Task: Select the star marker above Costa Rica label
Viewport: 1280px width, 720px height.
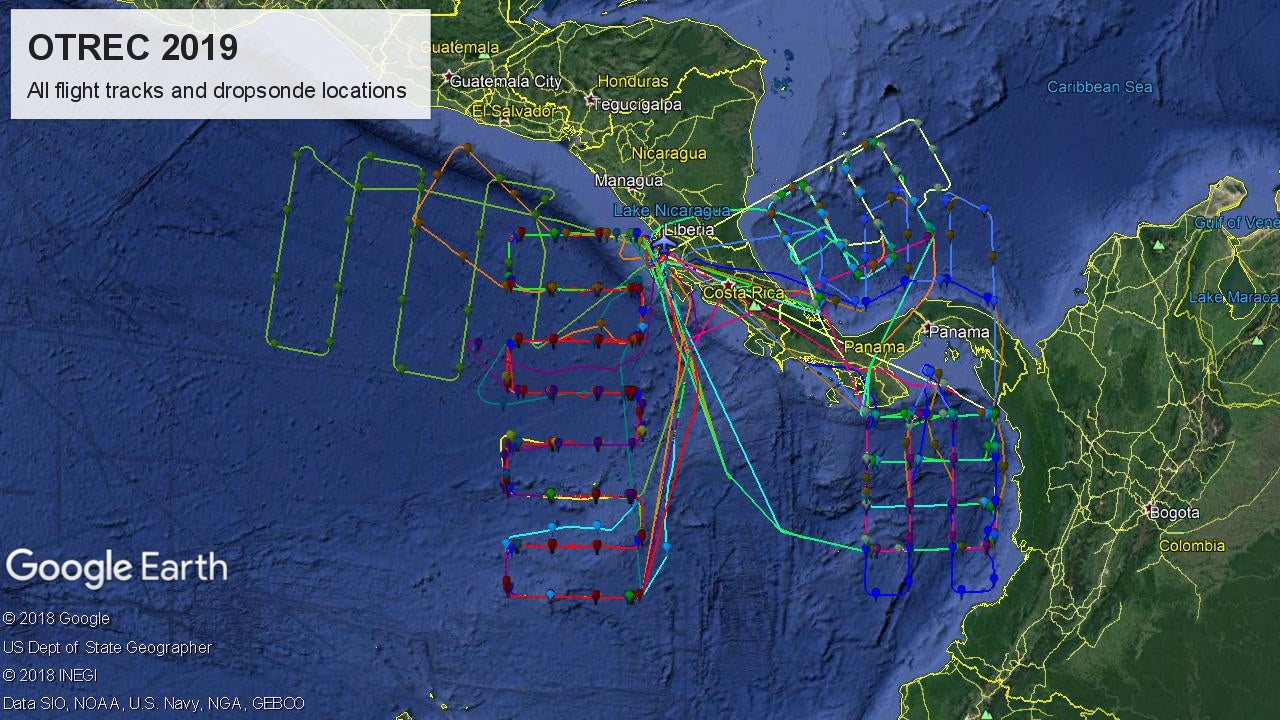Action: [x=728, y=283]
